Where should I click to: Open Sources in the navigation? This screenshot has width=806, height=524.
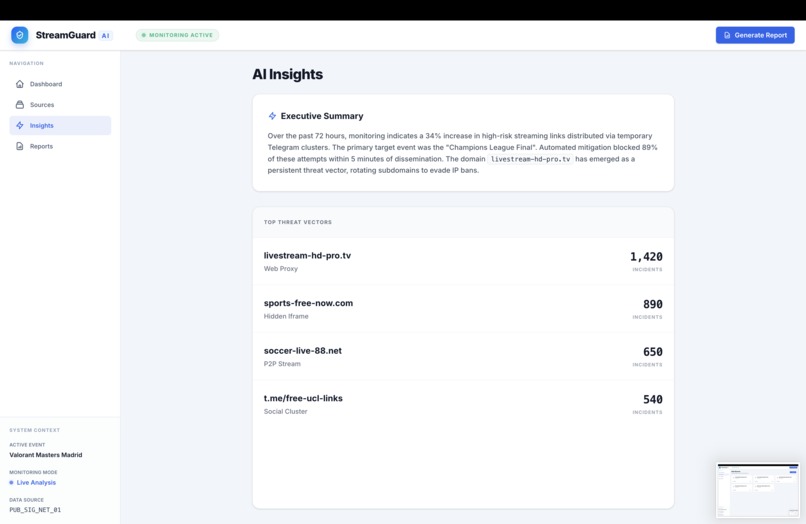[60, 104]
